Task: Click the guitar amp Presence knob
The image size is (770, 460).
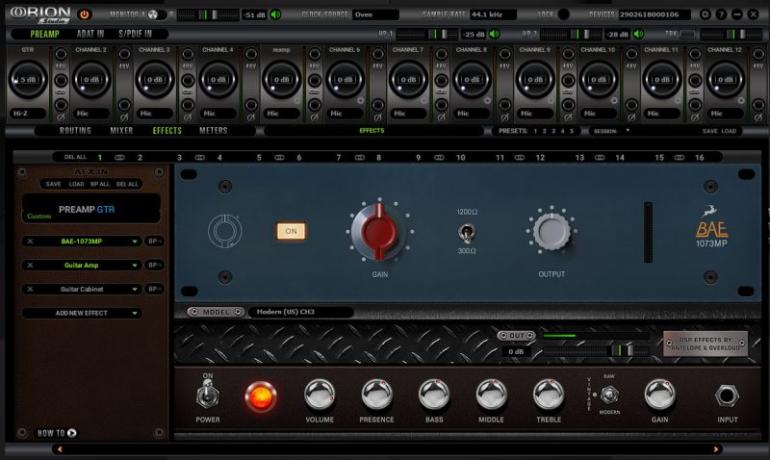Action: (x=377, y=394)
